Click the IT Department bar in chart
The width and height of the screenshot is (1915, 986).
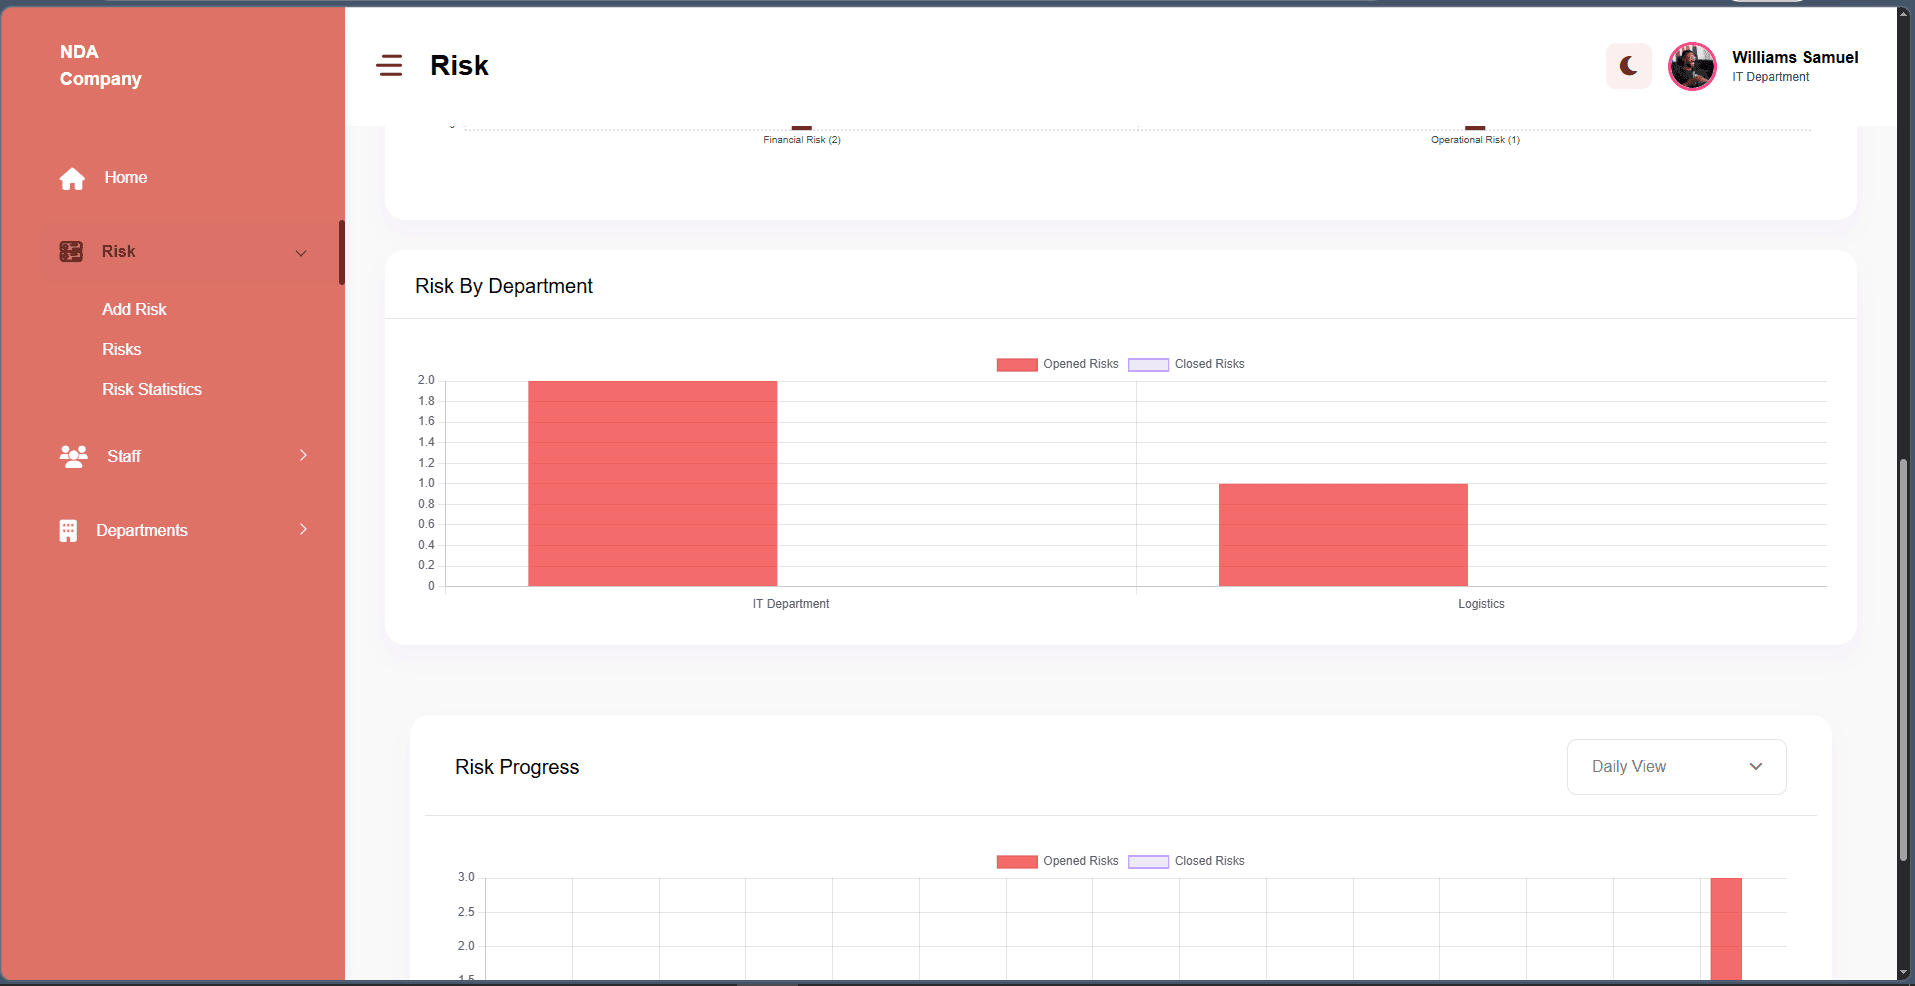point(653,483)
